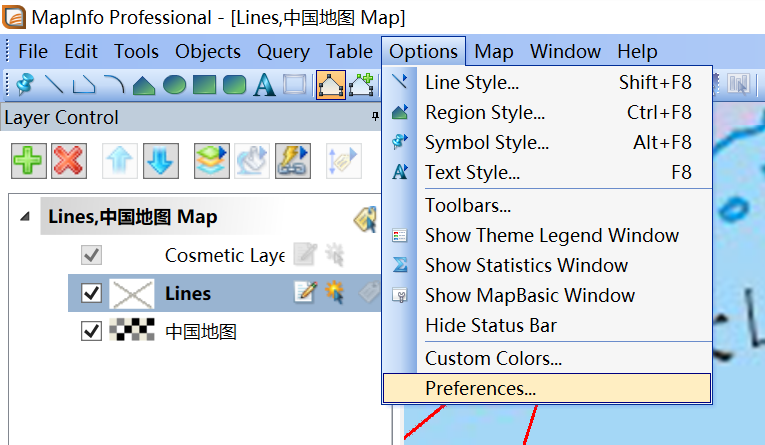
Task: Click the greyed-out hand layer control icon
Action: pyautogui.click(x=252, y=161)
